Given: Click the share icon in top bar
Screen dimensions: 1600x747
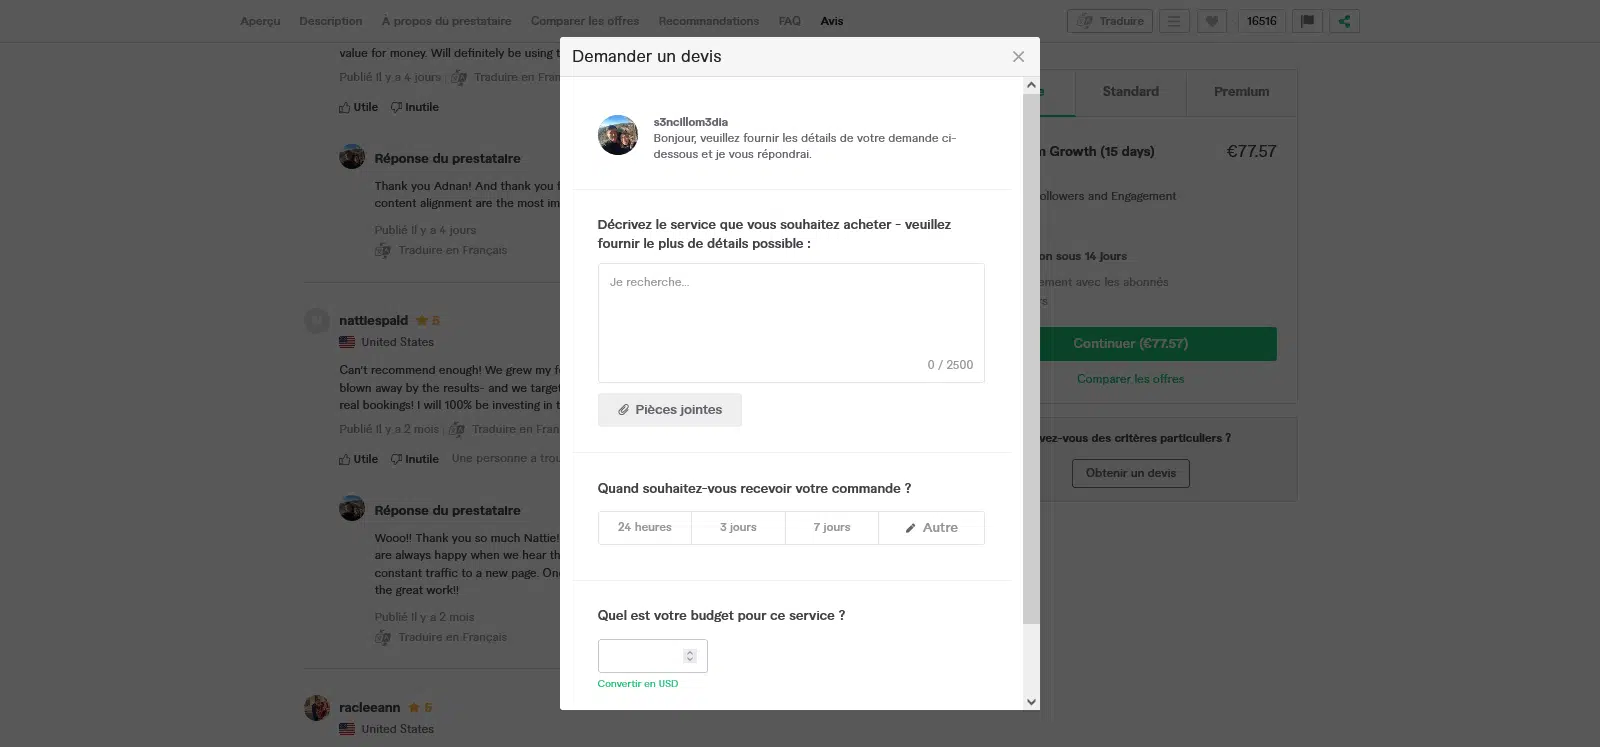Looking at the screenshot, I should (1344, 21).
